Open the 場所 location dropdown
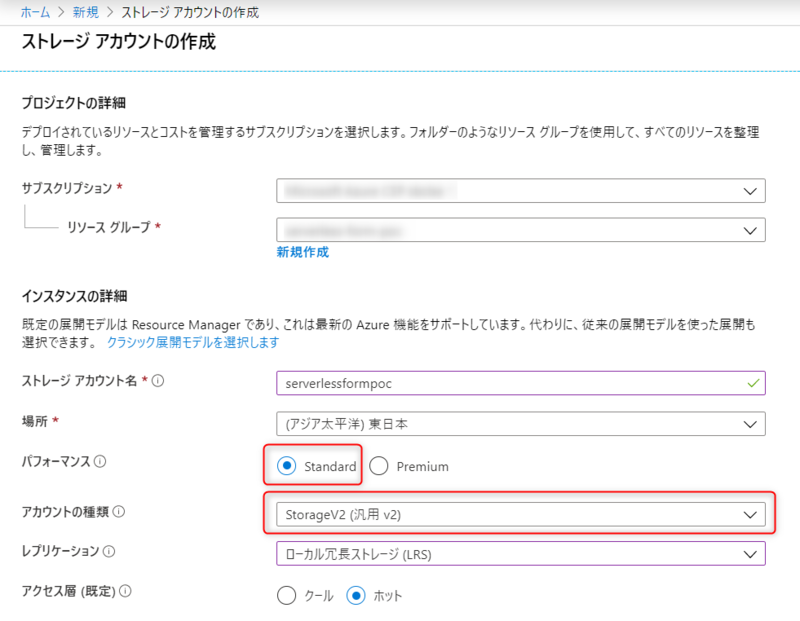Viewport: 800px width, 621px height. point(520,424)
